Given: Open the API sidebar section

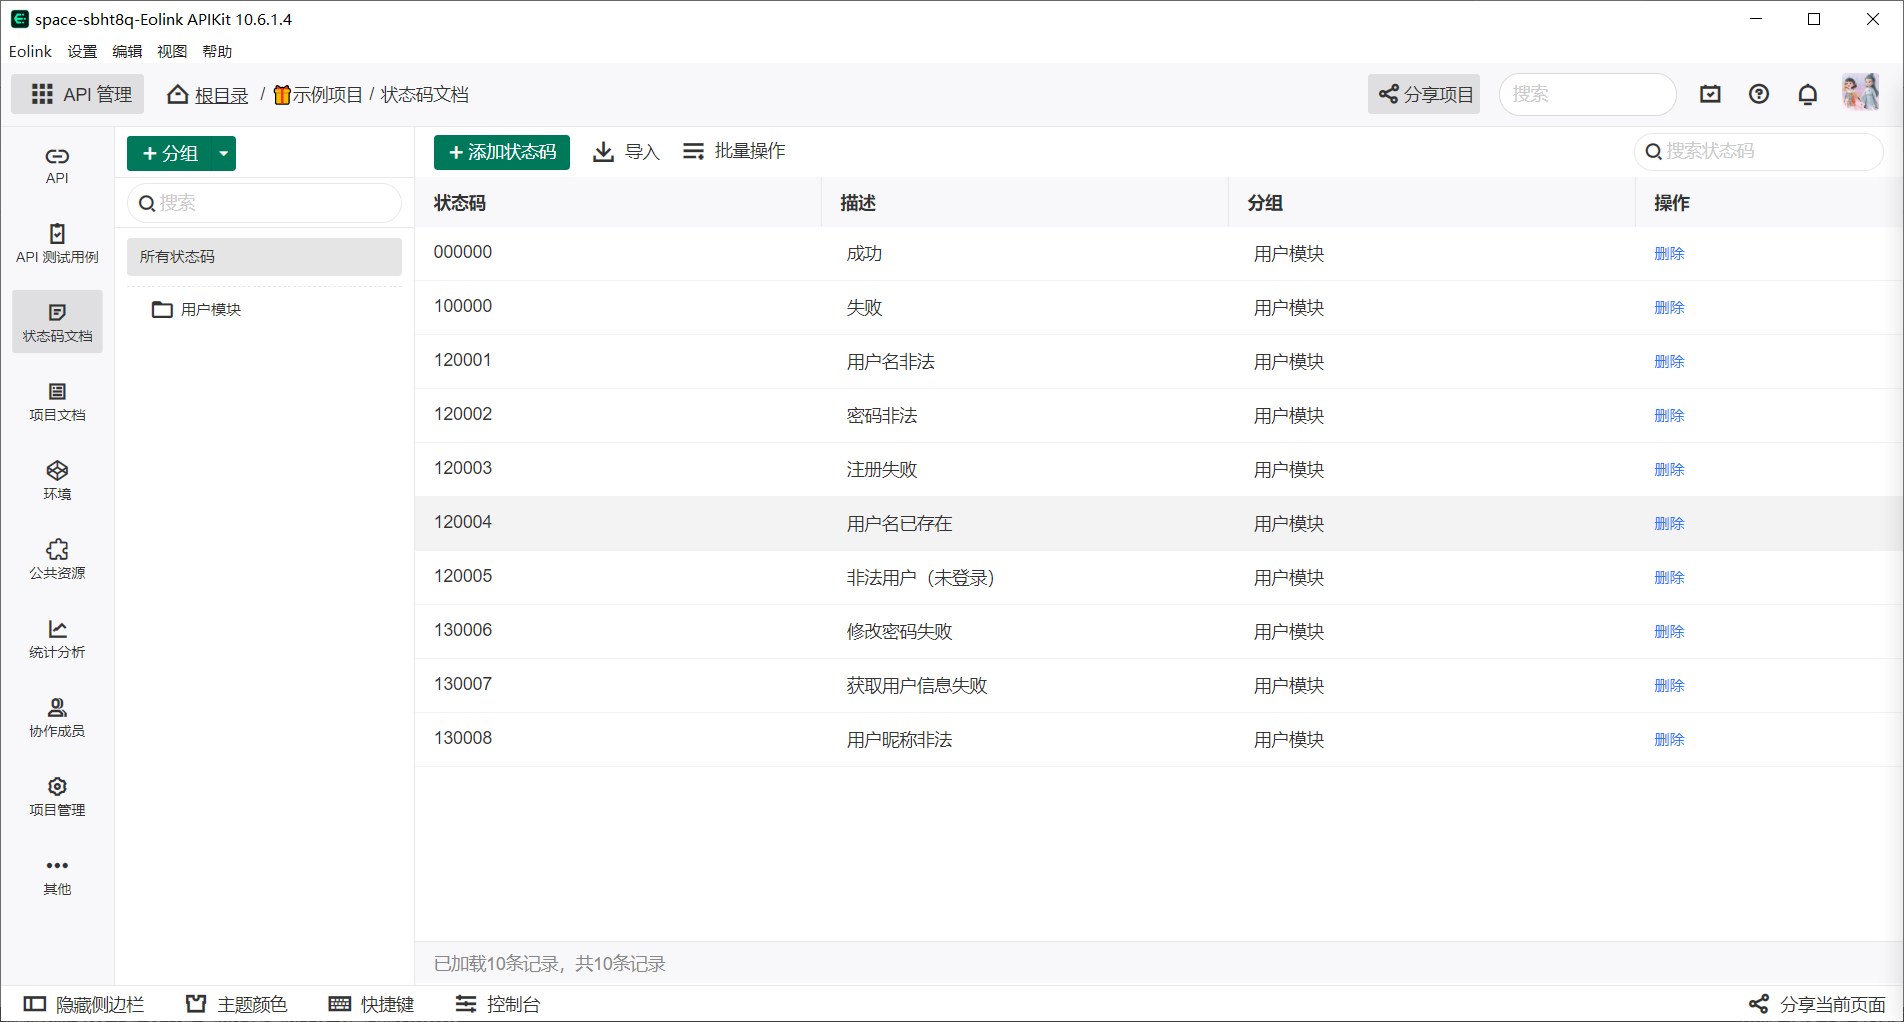Looking at the screenshot, I should click(x=57, y=166).
